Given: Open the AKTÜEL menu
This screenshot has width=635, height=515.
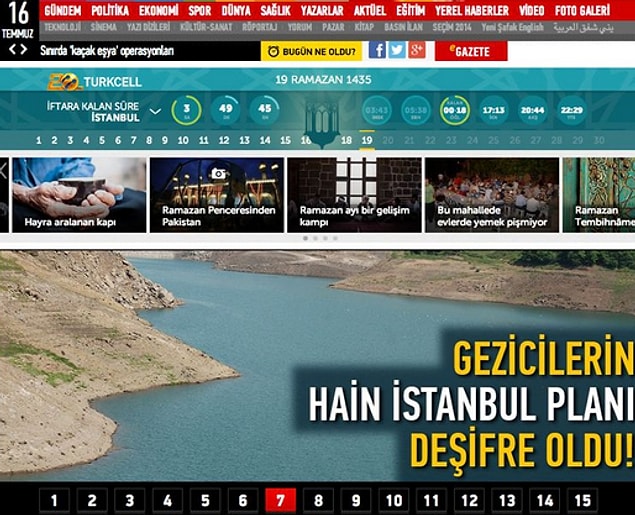Looking at the screenshot, I should pyautogui.click(x=370, y=11).
